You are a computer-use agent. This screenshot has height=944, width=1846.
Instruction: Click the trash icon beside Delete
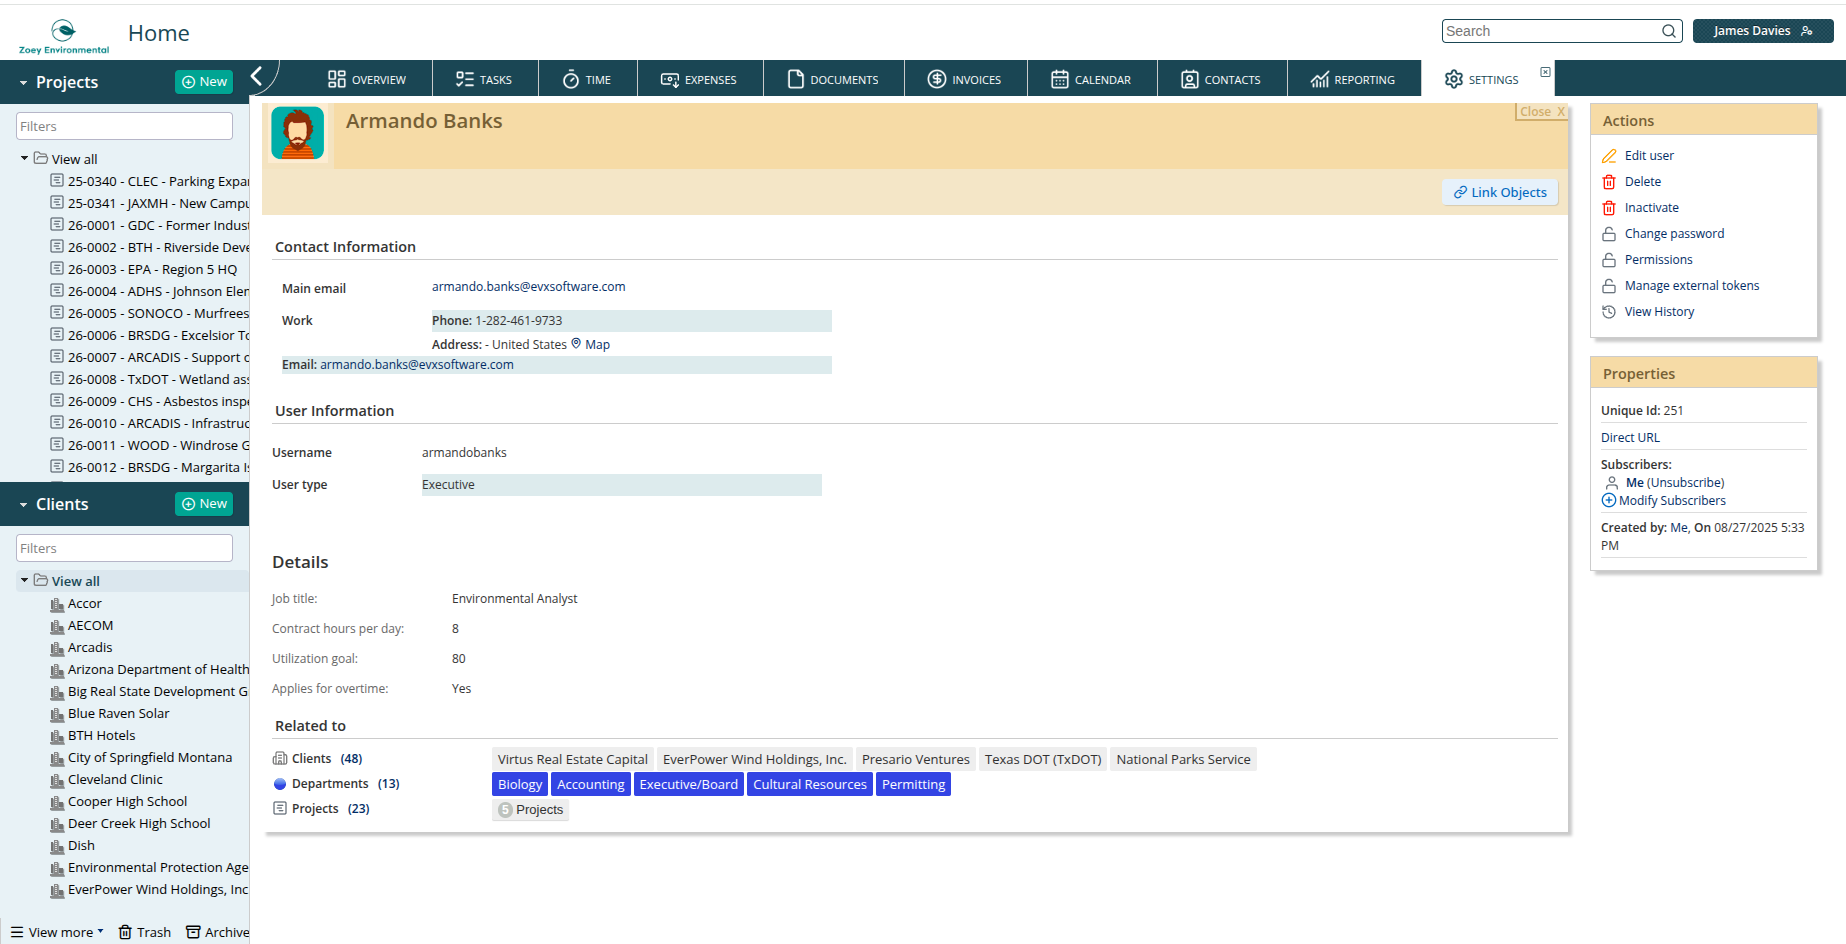coord(1609,182)
